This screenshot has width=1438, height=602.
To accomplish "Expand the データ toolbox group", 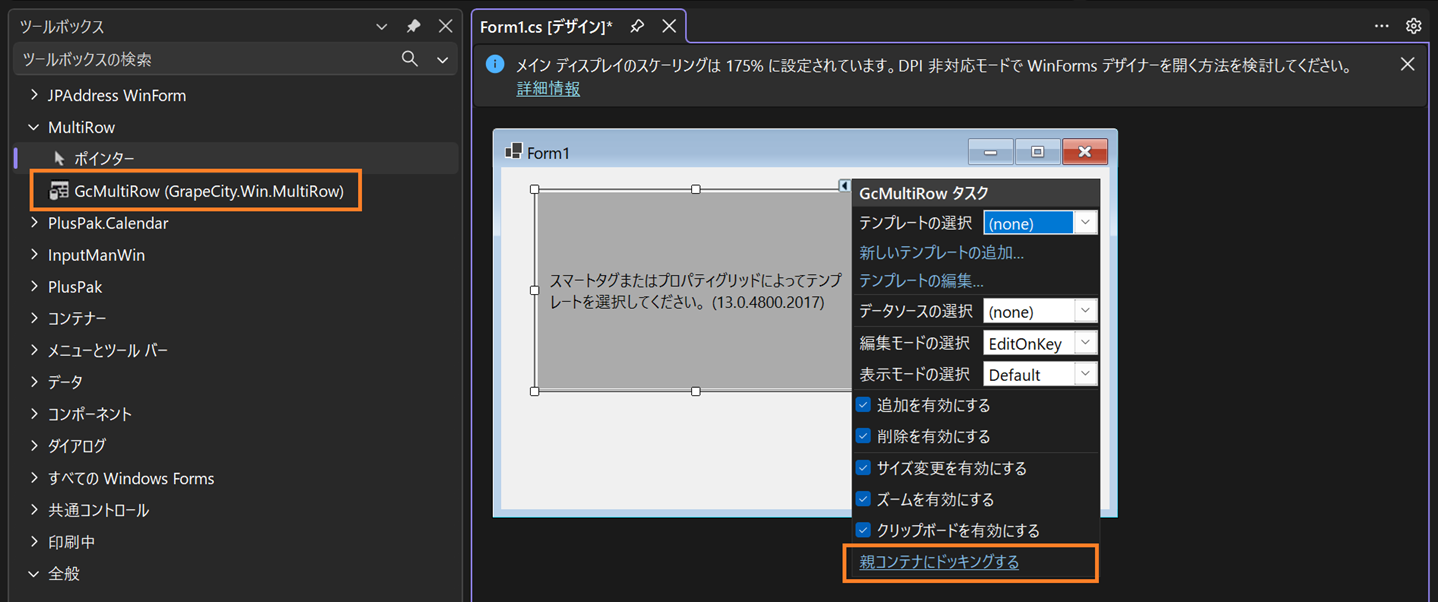I will pyautogui.click(x=34, y=383).
